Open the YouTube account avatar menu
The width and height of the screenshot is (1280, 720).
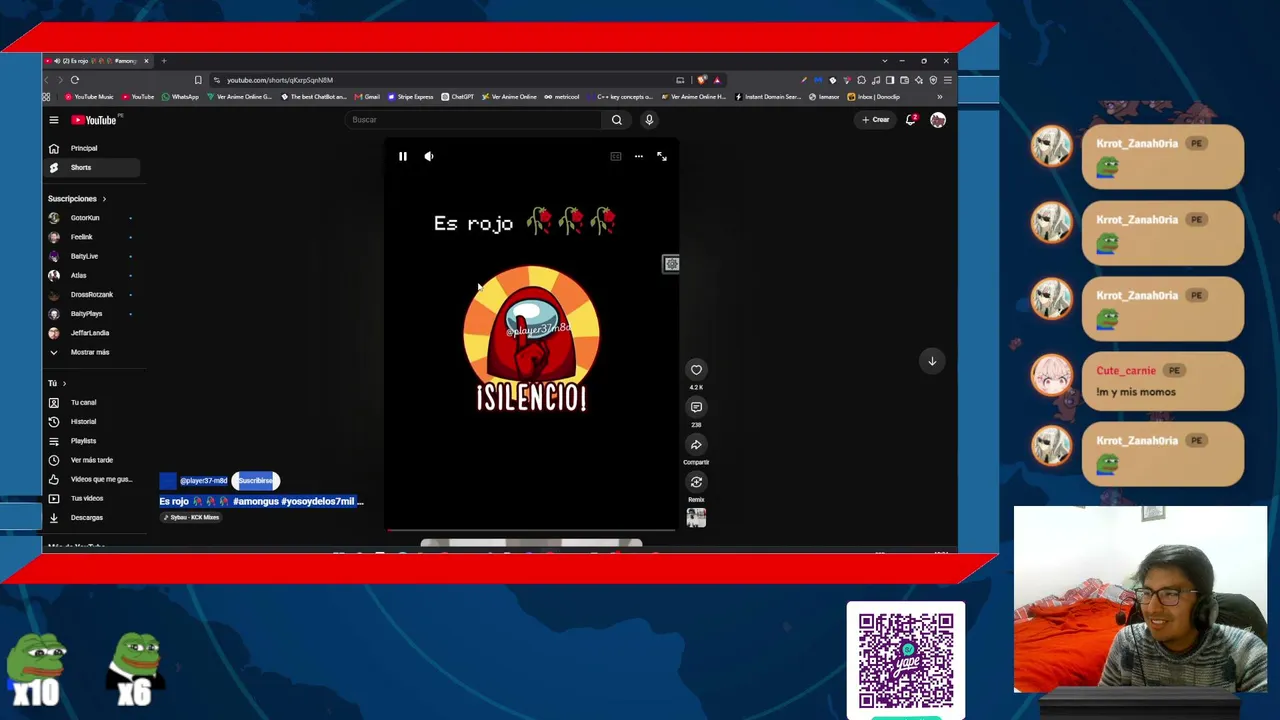click(938, 120)
